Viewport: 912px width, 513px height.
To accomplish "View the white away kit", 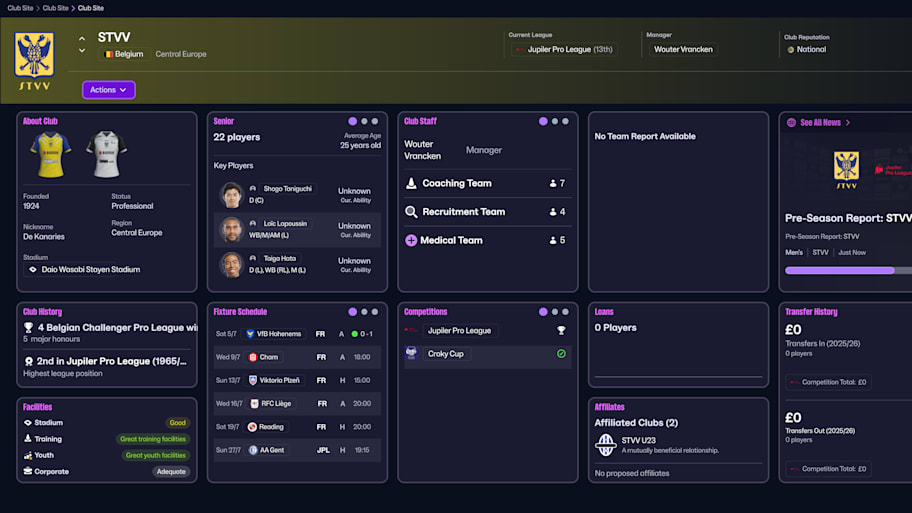I will click(106, 154).
